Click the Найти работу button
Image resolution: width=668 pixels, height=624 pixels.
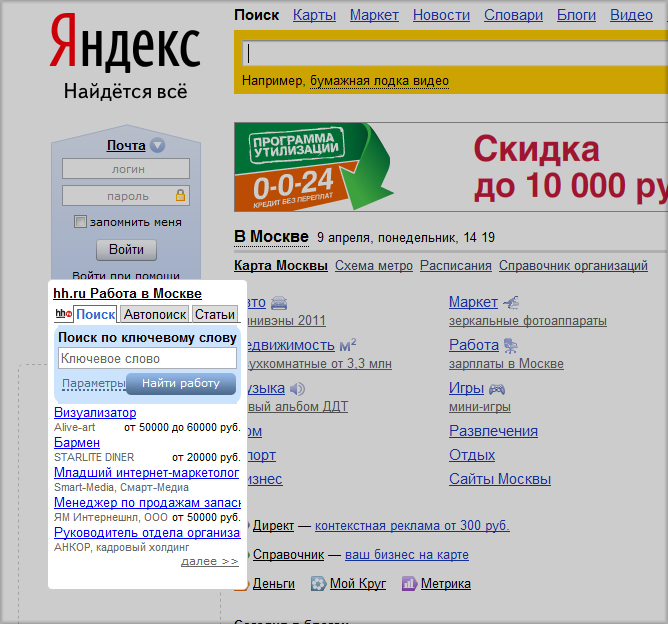click(x=180, y=383)
